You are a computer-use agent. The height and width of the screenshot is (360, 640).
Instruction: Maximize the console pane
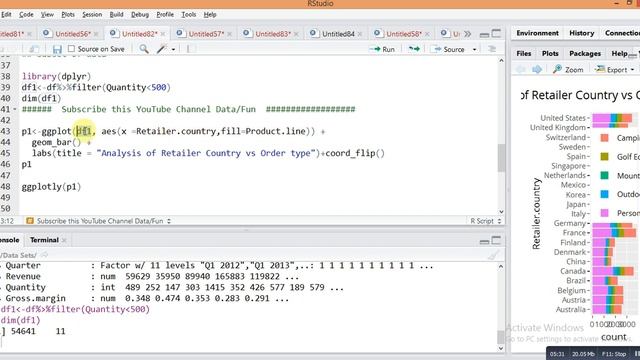pos(496,240)
